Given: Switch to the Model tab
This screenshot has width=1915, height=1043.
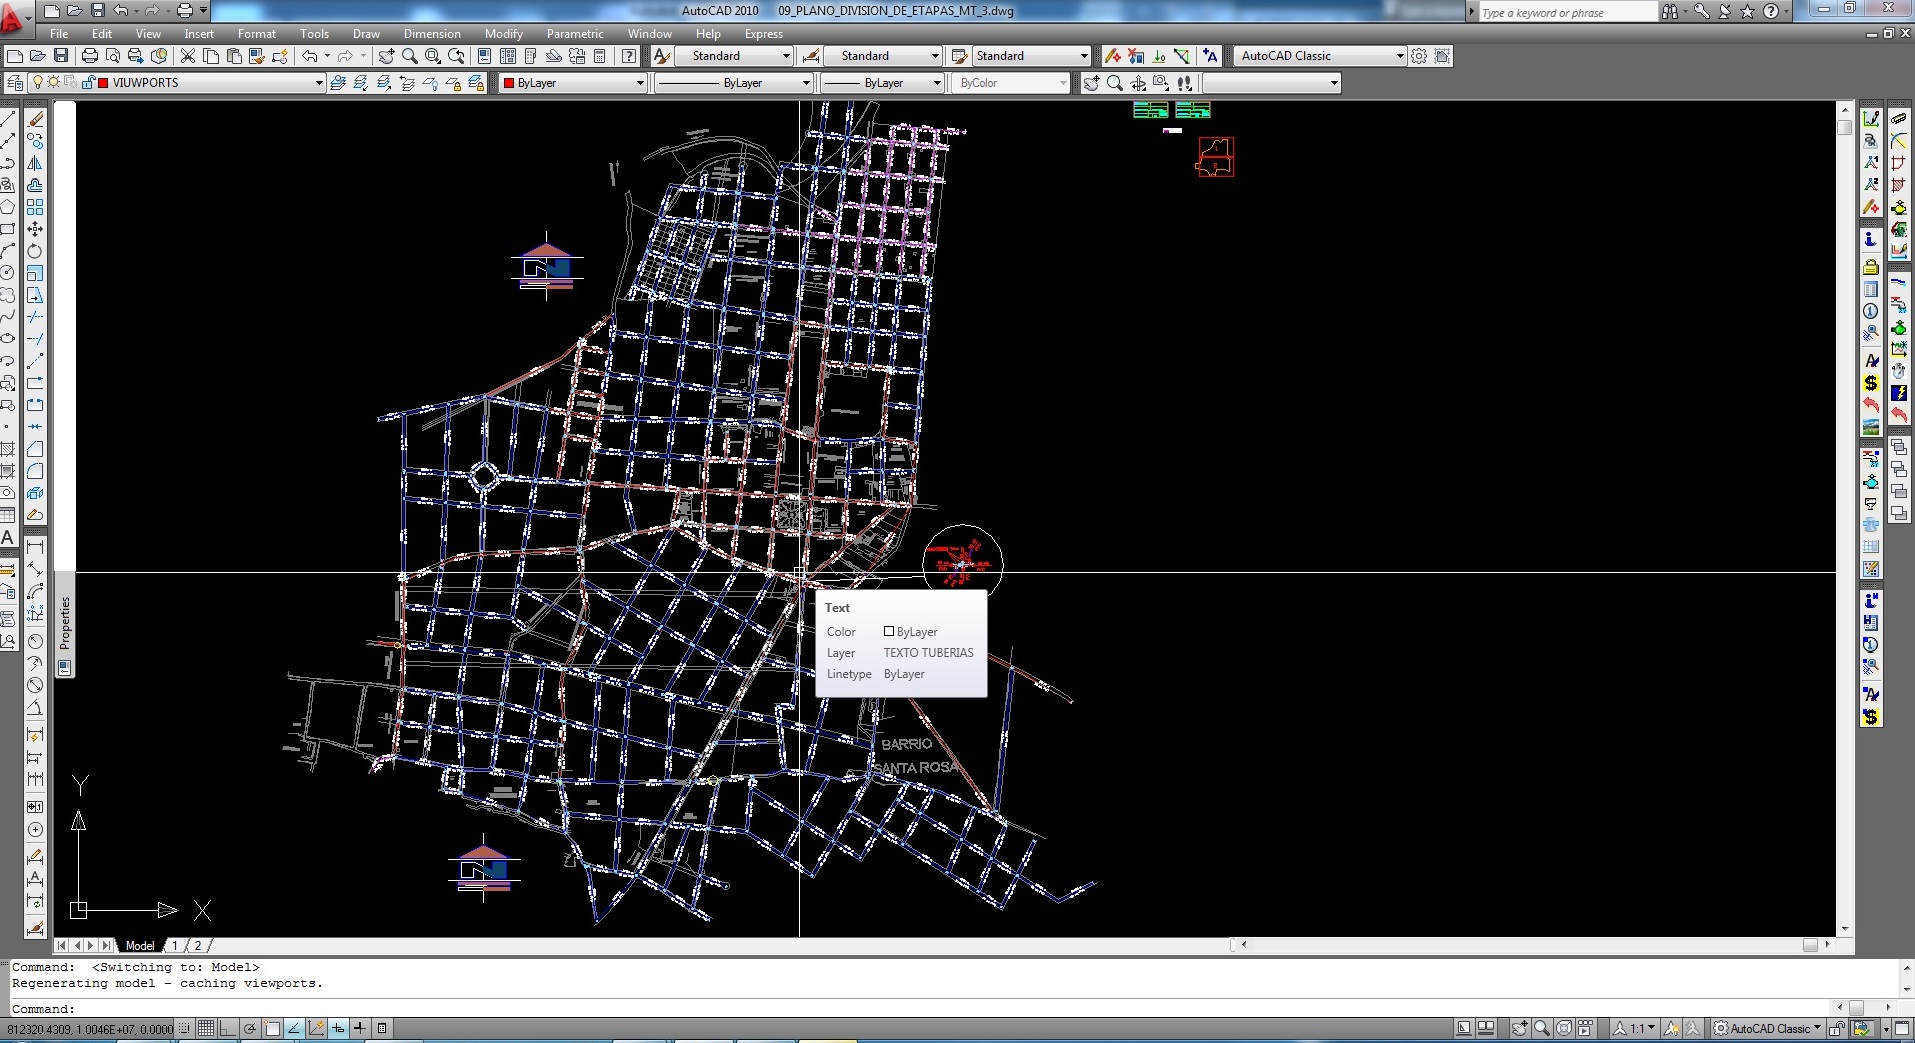Looking at the screenshot, I should (139, 945).
